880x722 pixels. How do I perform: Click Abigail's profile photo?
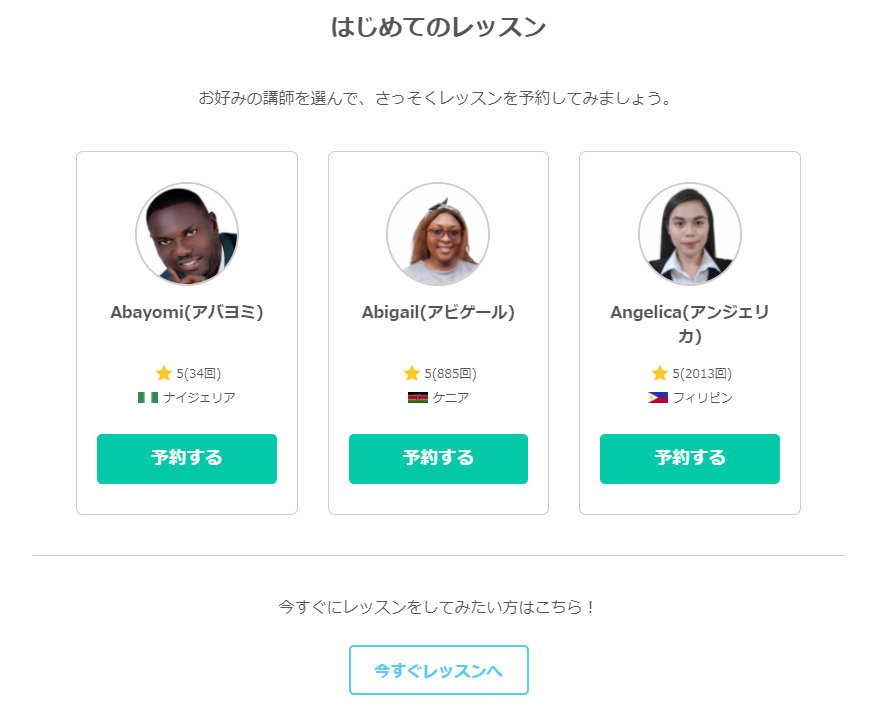point(438,234)
